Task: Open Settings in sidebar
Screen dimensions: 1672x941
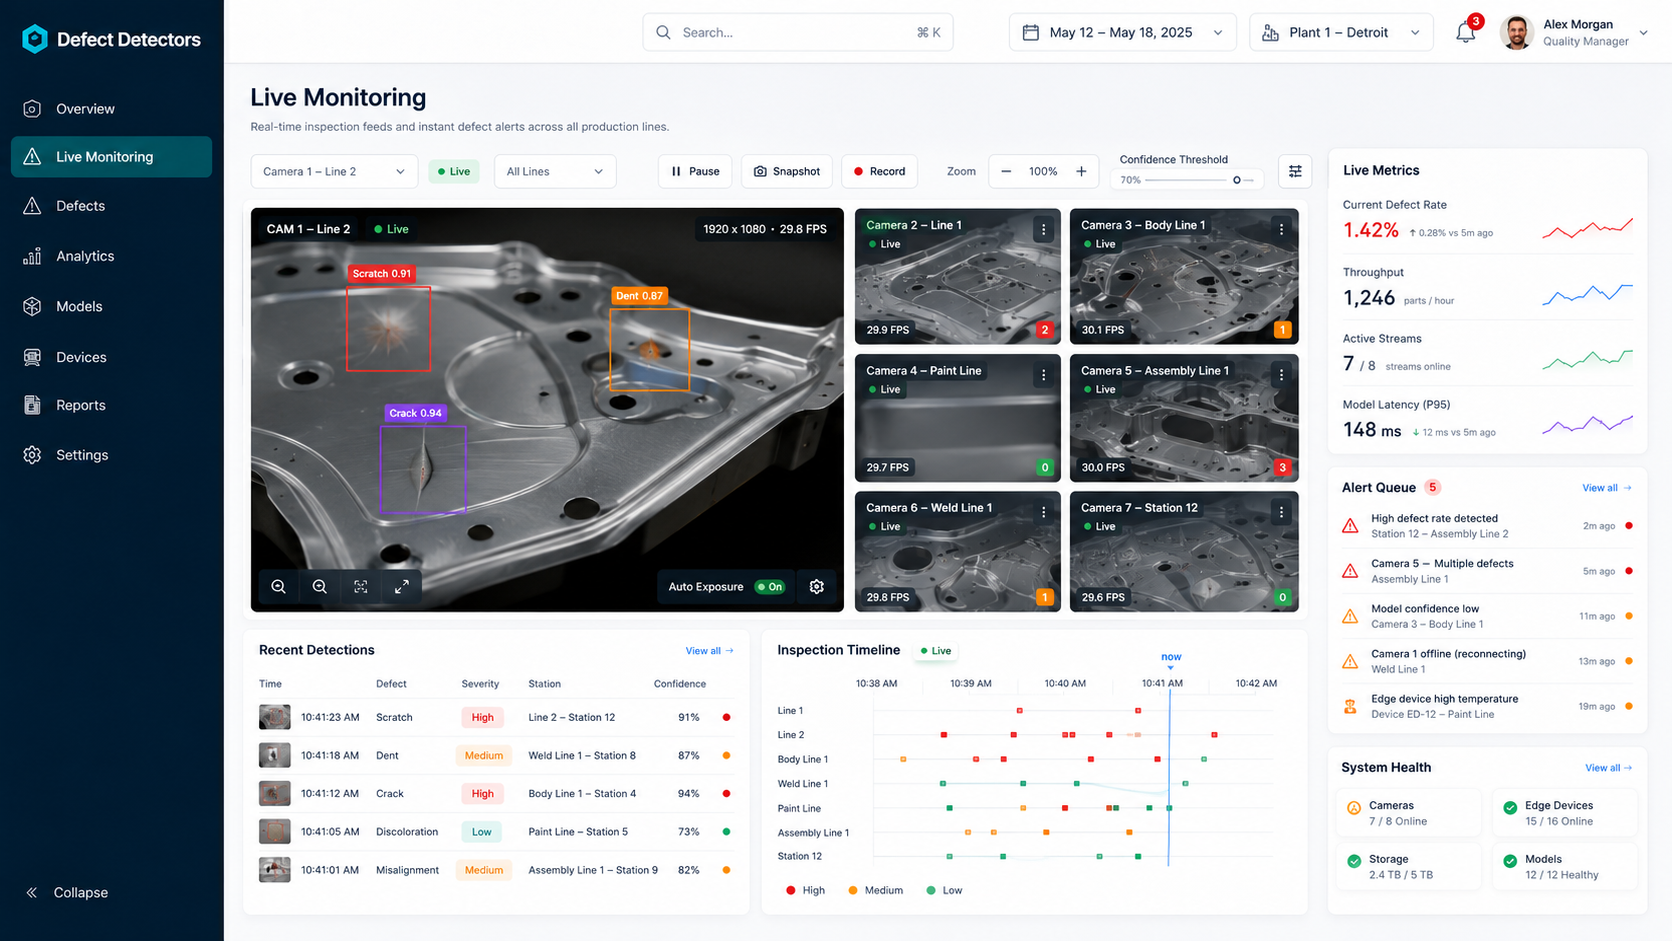Action: click(111, 455)
